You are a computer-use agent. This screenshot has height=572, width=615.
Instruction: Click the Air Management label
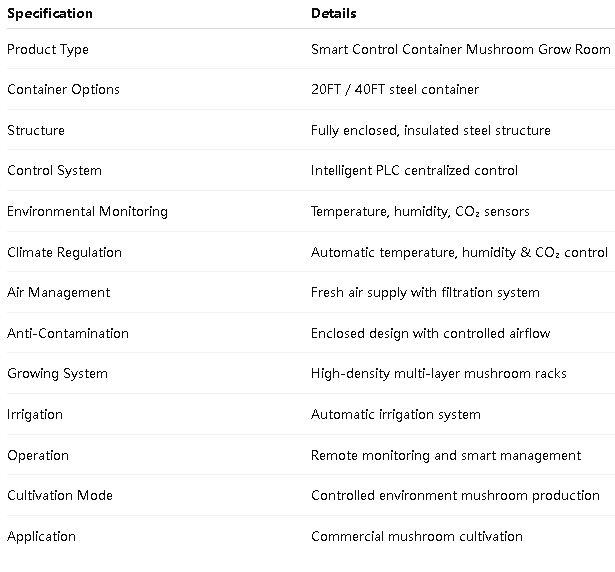tap(58, 293)
